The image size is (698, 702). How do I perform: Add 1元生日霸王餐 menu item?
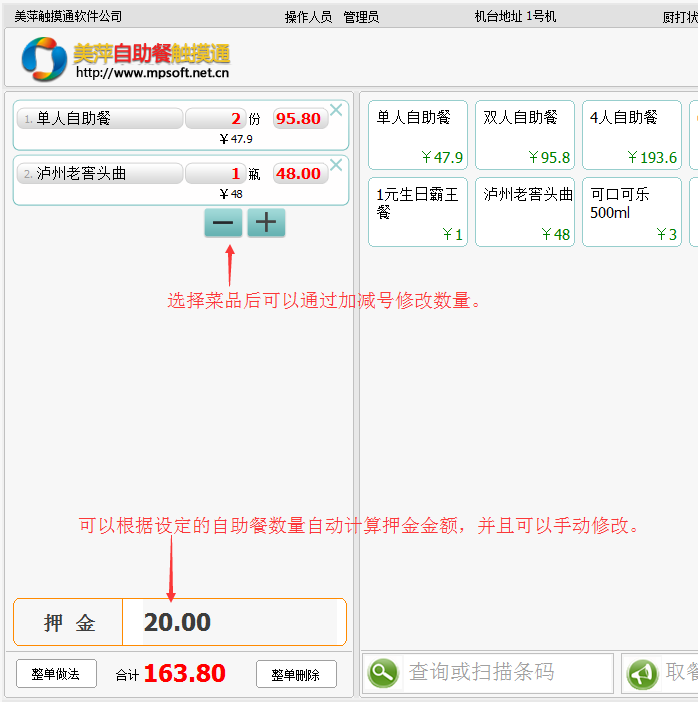pos(418,212)
